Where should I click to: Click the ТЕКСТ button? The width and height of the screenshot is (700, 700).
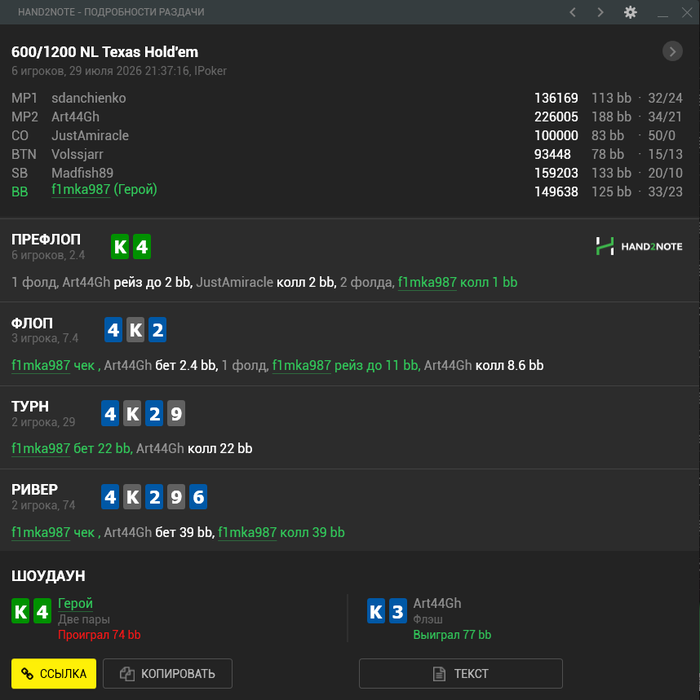(x=461, y=673)
